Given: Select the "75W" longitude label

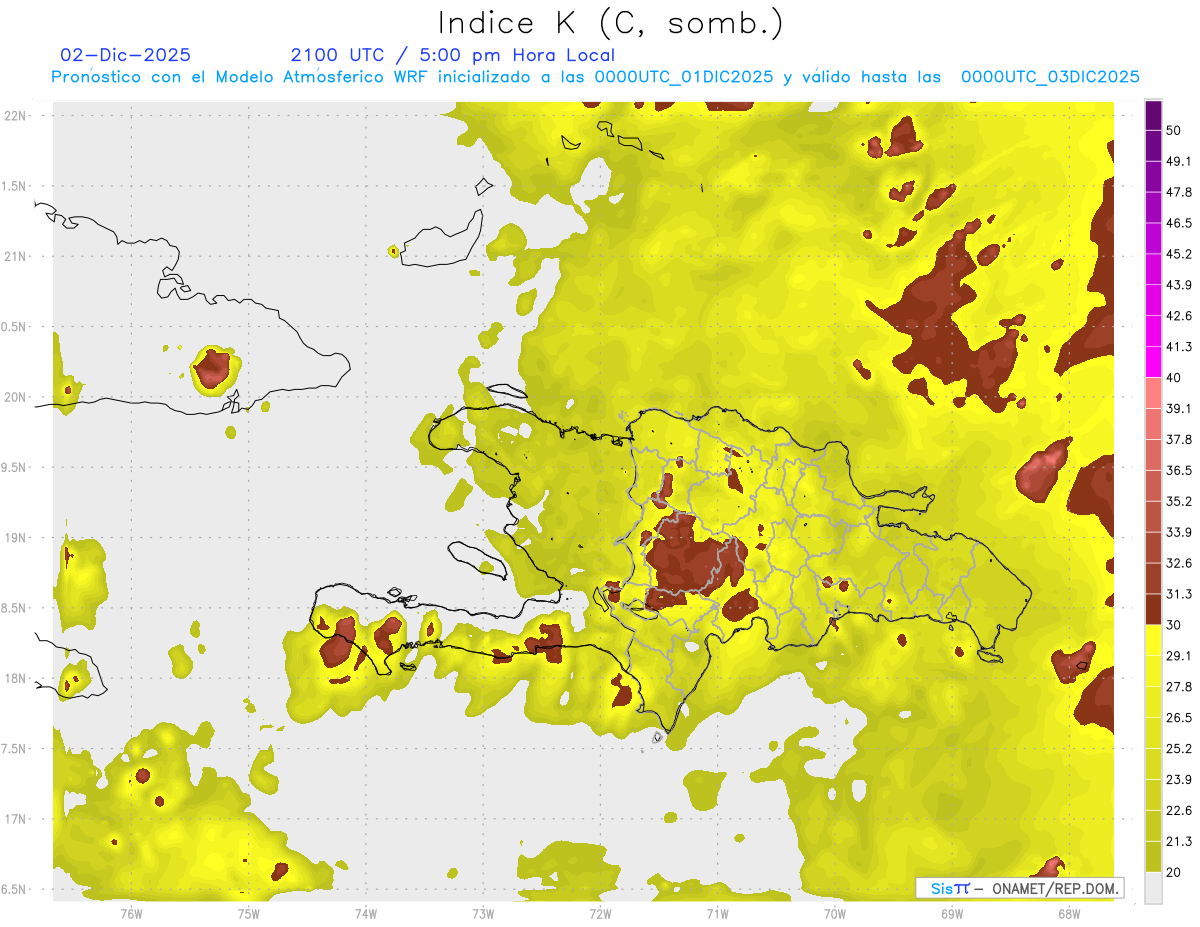Looking at the screenshot, I should coord(248,914).
